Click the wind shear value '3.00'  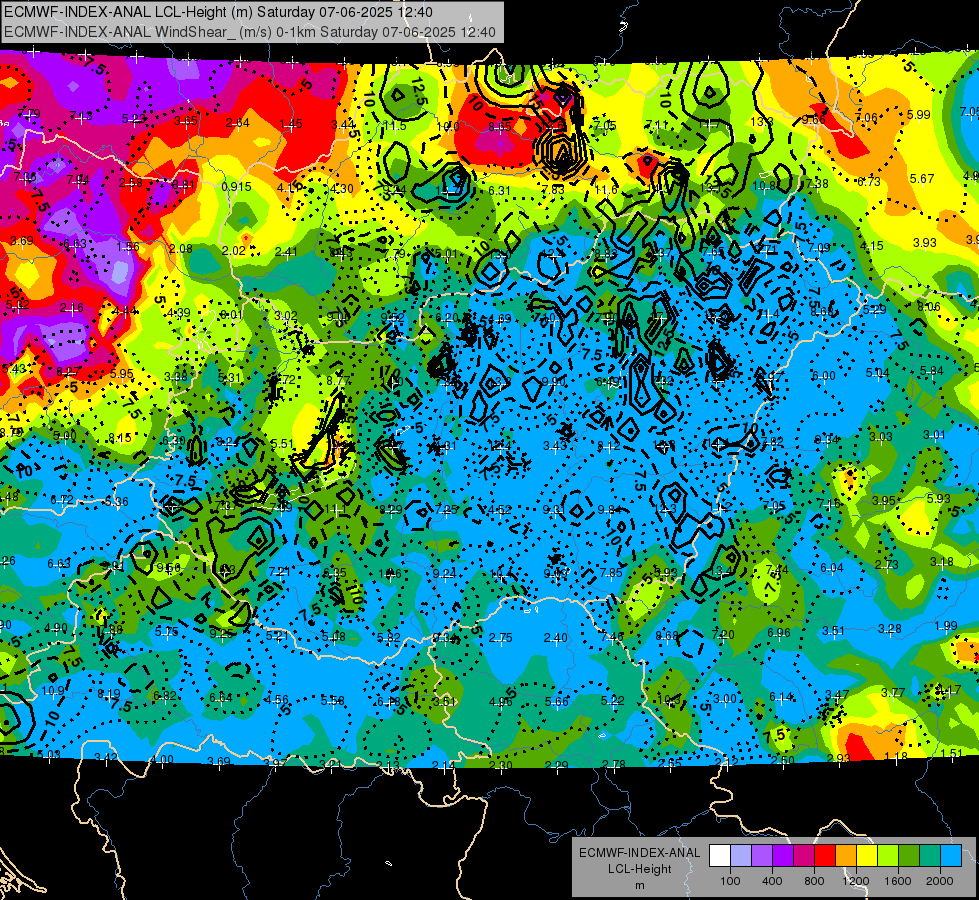[x=725, y=699]
